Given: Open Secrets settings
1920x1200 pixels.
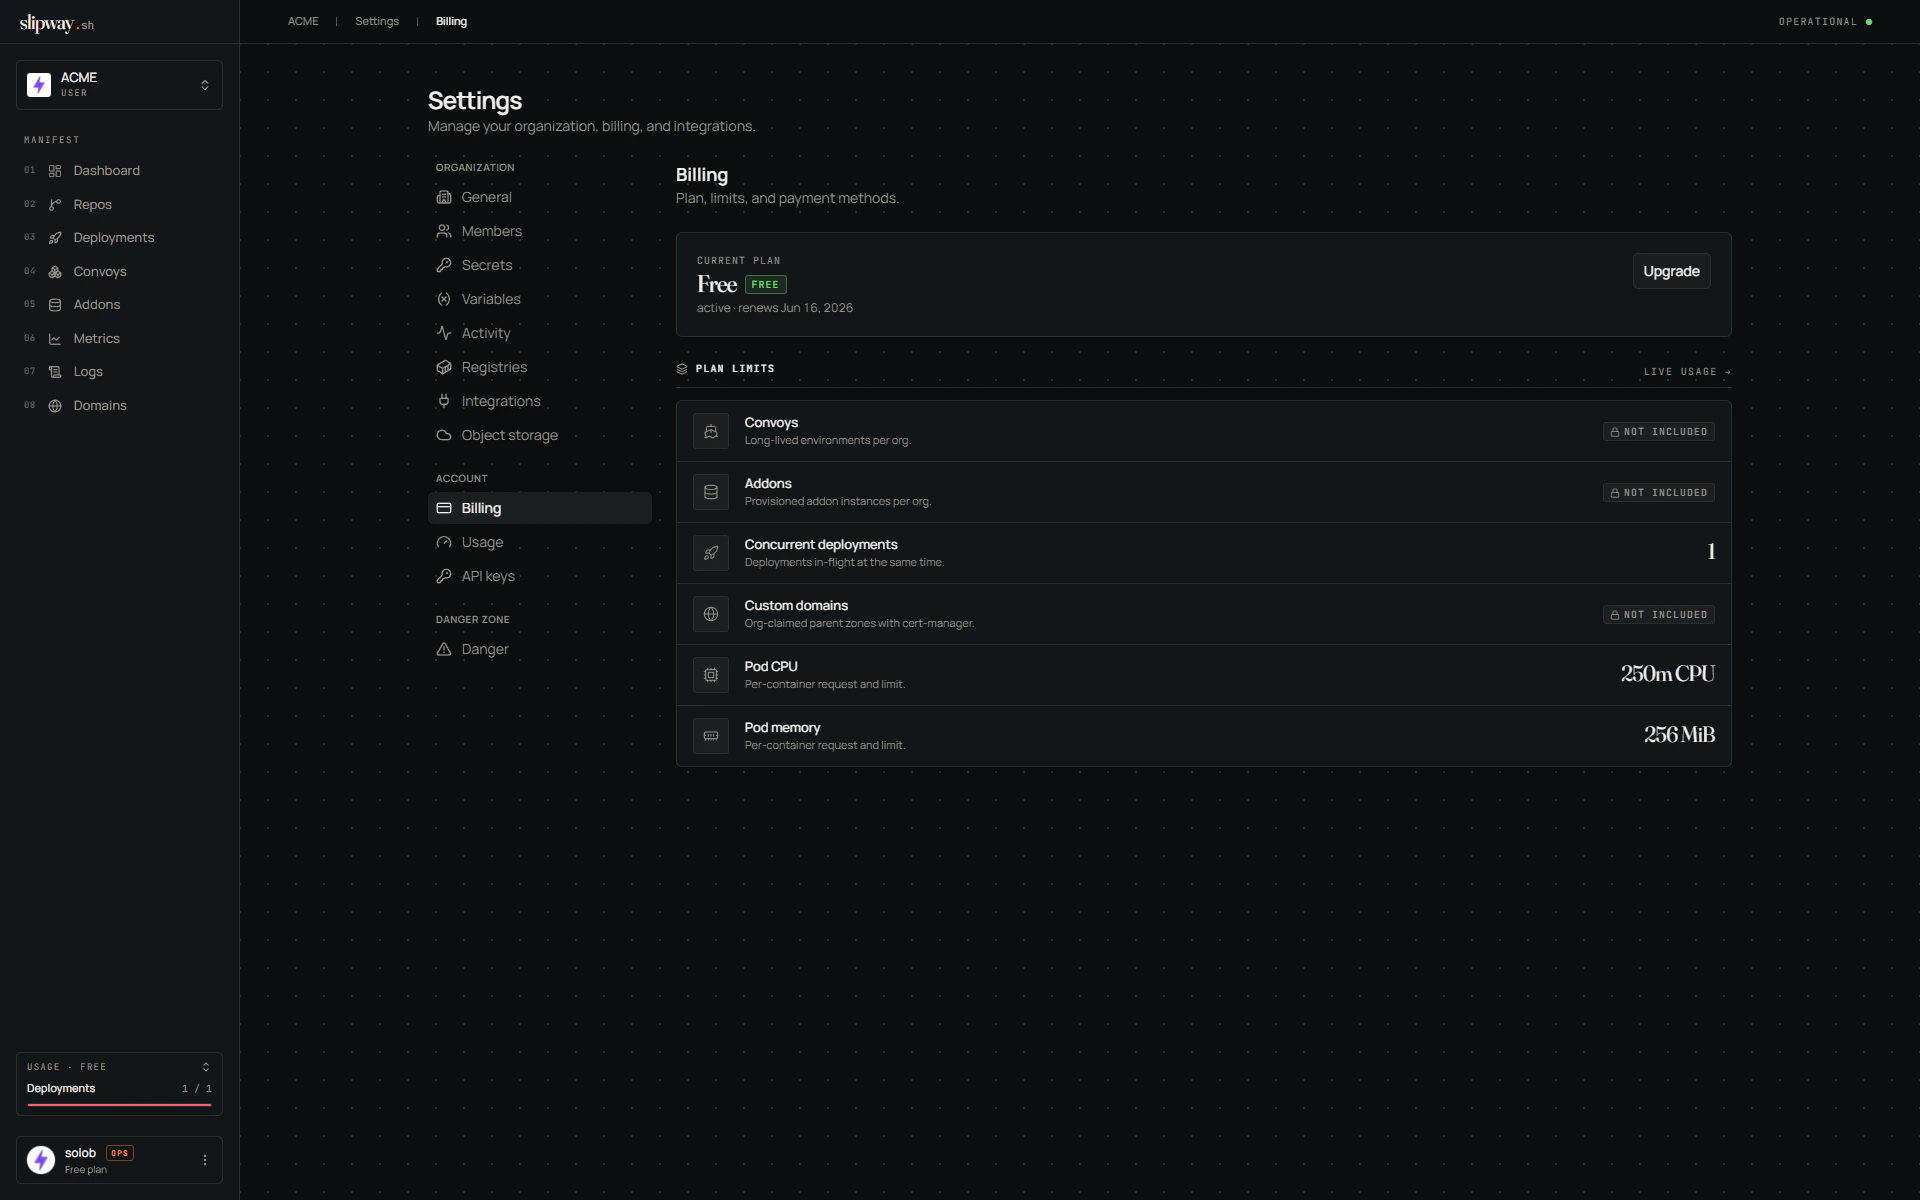Looking at the screenshot, I should tap(540, 265).
